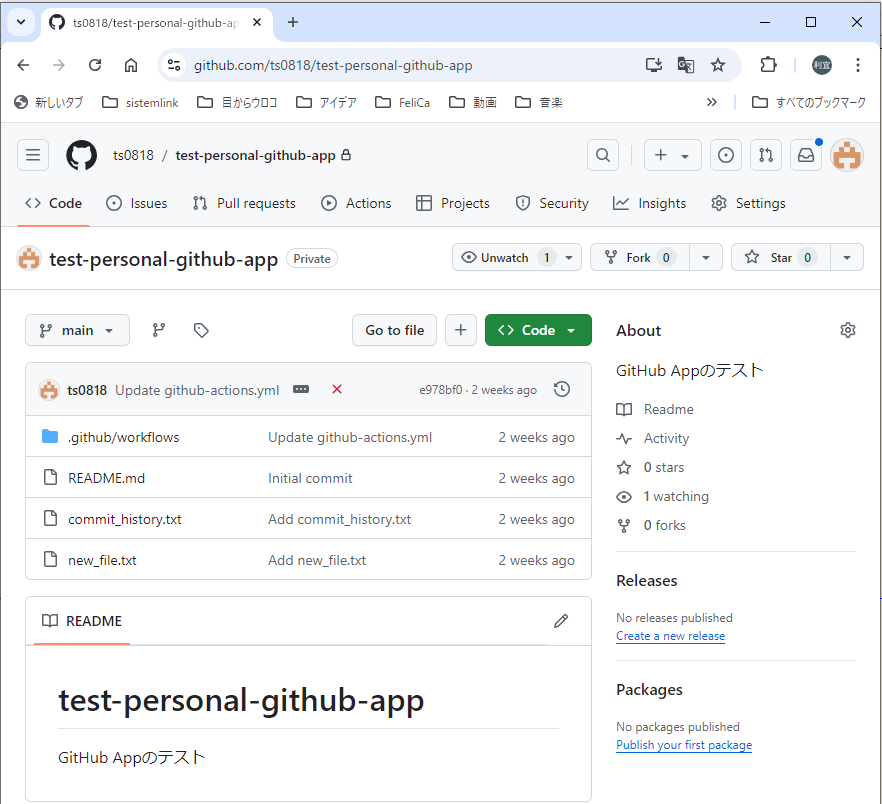
Task: Click the browser address bar URL
Action: (333, 65)
